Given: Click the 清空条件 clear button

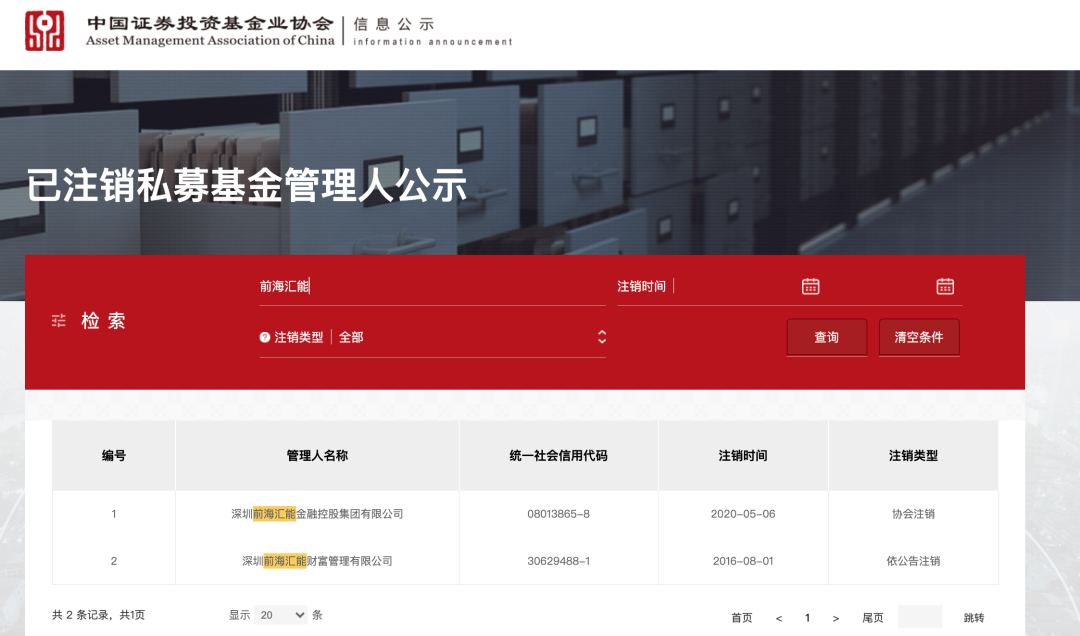Looking at the screenshot, I should click(919, 337).
